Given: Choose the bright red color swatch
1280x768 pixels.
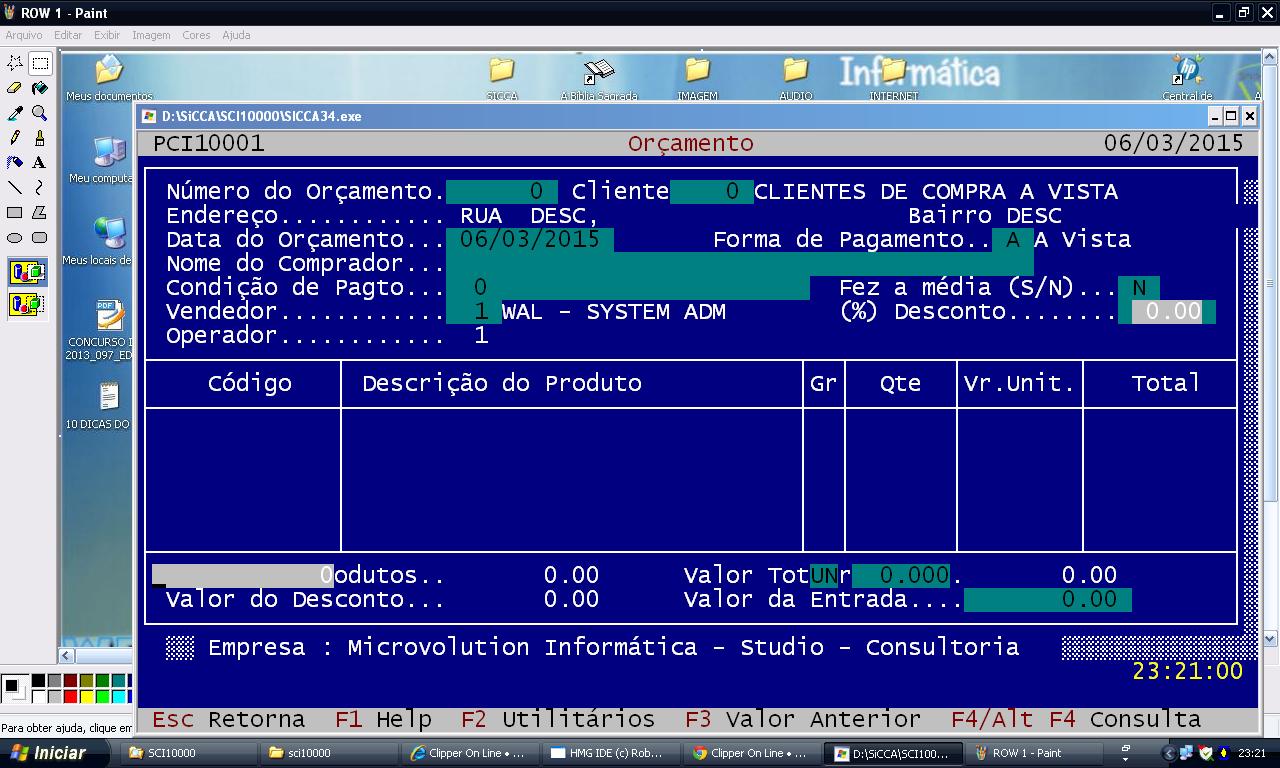Looking at the screenshot, I should (x=70, y=697).
